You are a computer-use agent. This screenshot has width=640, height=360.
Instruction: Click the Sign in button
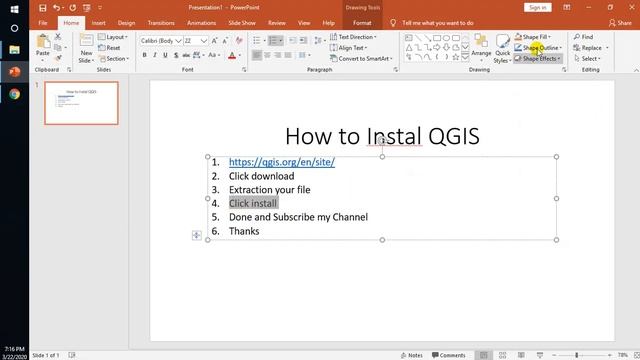pyautogui.click(x=538, y=8)
